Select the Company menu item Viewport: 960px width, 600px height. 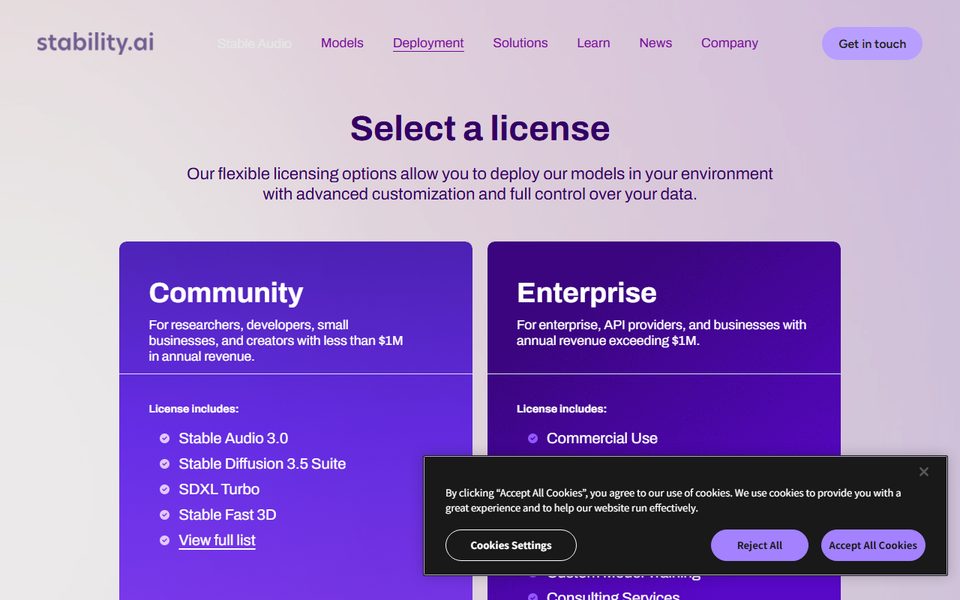click(x=729, y=43)
